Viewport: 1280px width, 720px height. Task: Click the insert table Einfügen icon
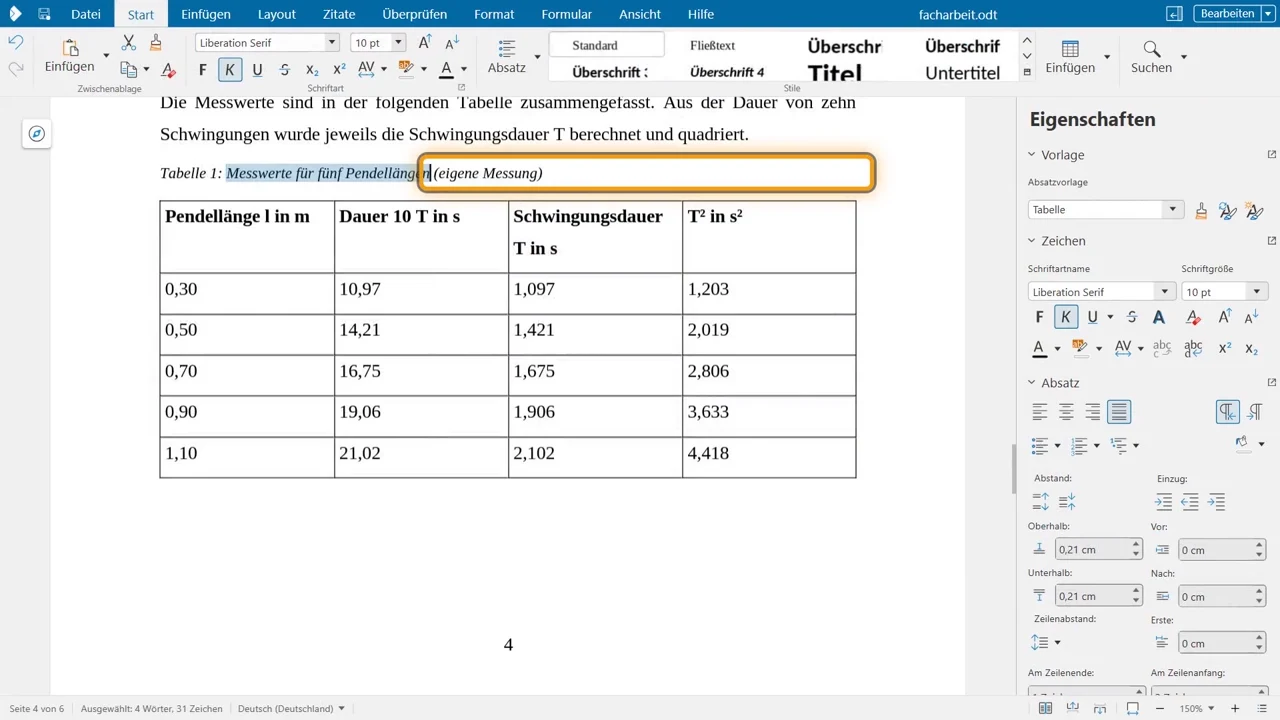1070,57
